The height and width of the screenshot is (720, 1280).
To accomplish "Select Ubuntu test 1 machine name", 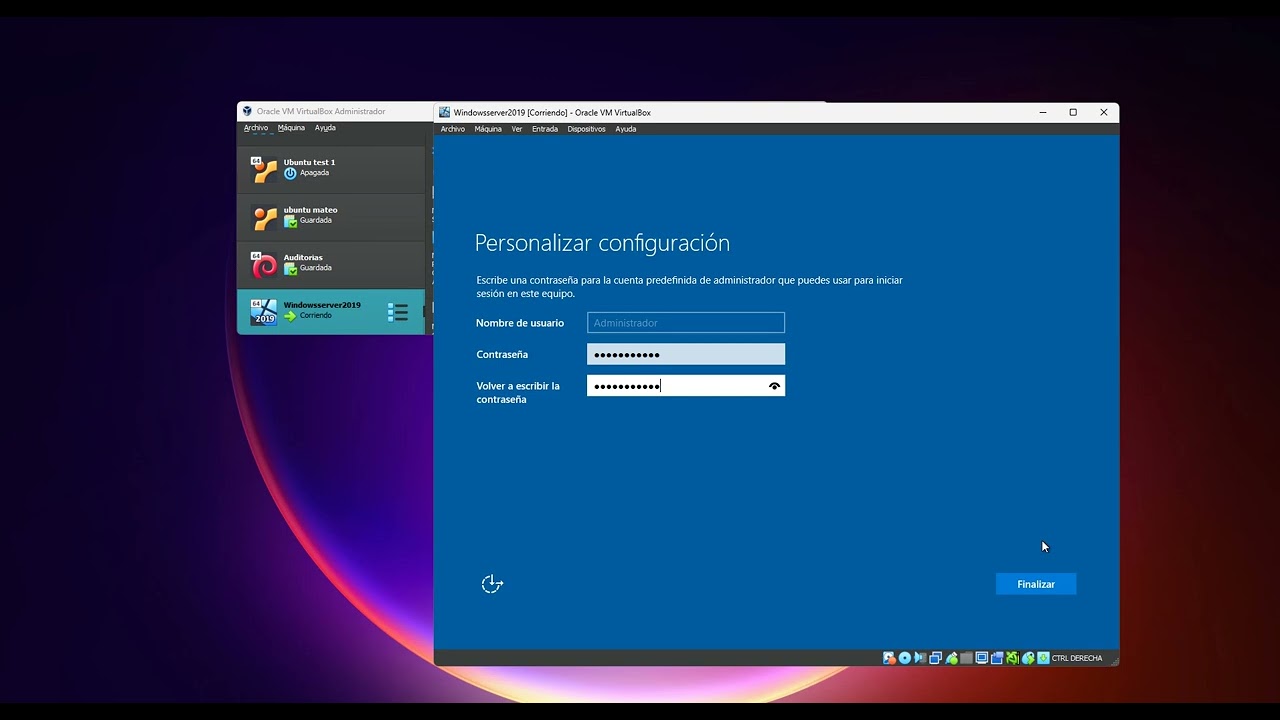I will [309, 162].
